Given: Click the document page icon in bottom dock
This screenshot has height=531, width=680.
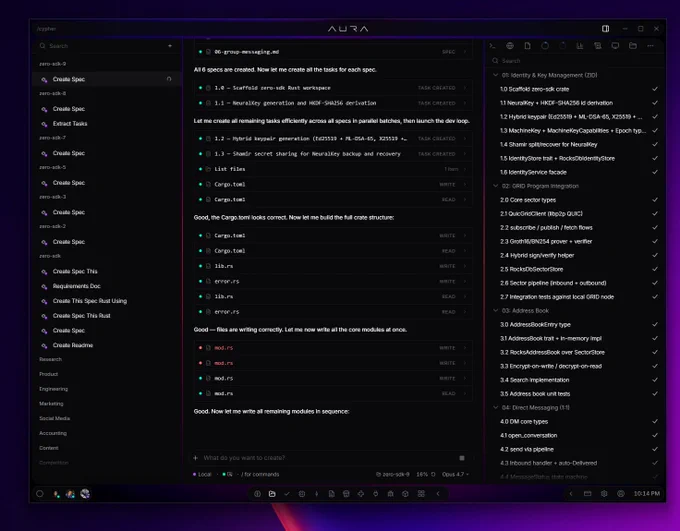Looking at the screenshot, I should [331, 494].
